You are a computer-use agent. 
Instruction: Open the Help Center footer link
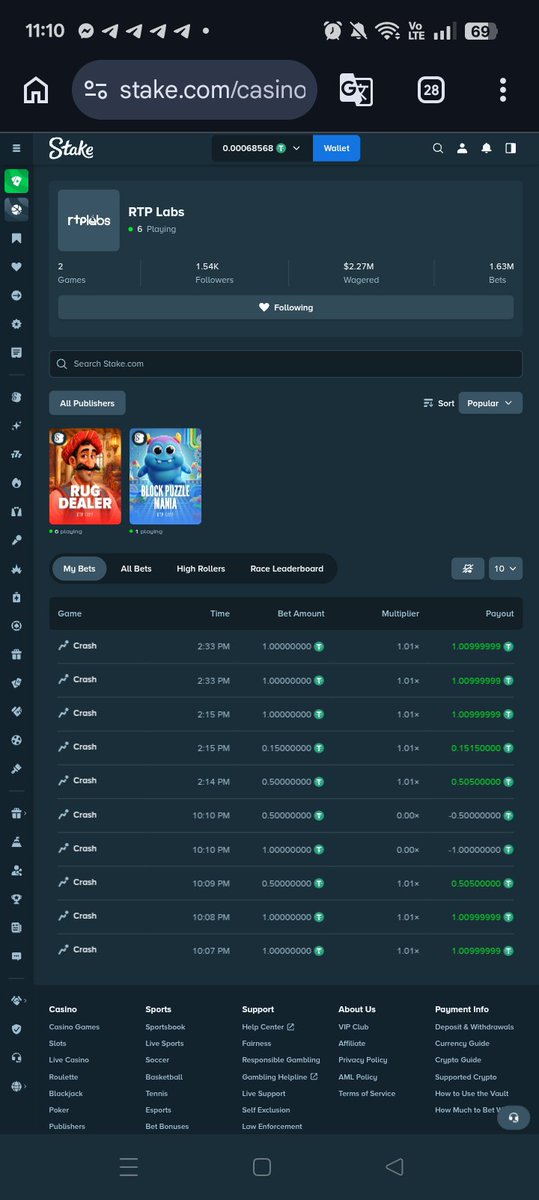(x=268, y=1027)
